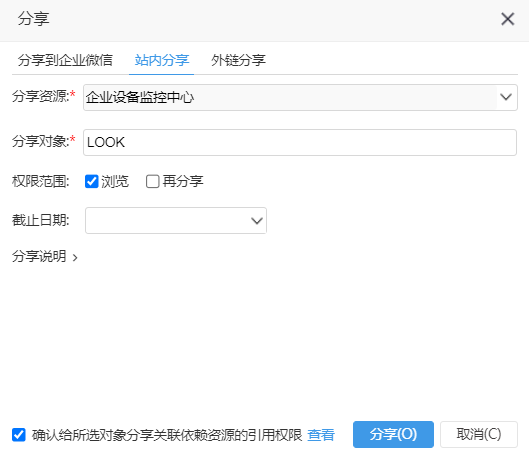Click inside the empty 截止日期 field
The height and width of the screenshot is (455, 529).
[x=168, y=221]
